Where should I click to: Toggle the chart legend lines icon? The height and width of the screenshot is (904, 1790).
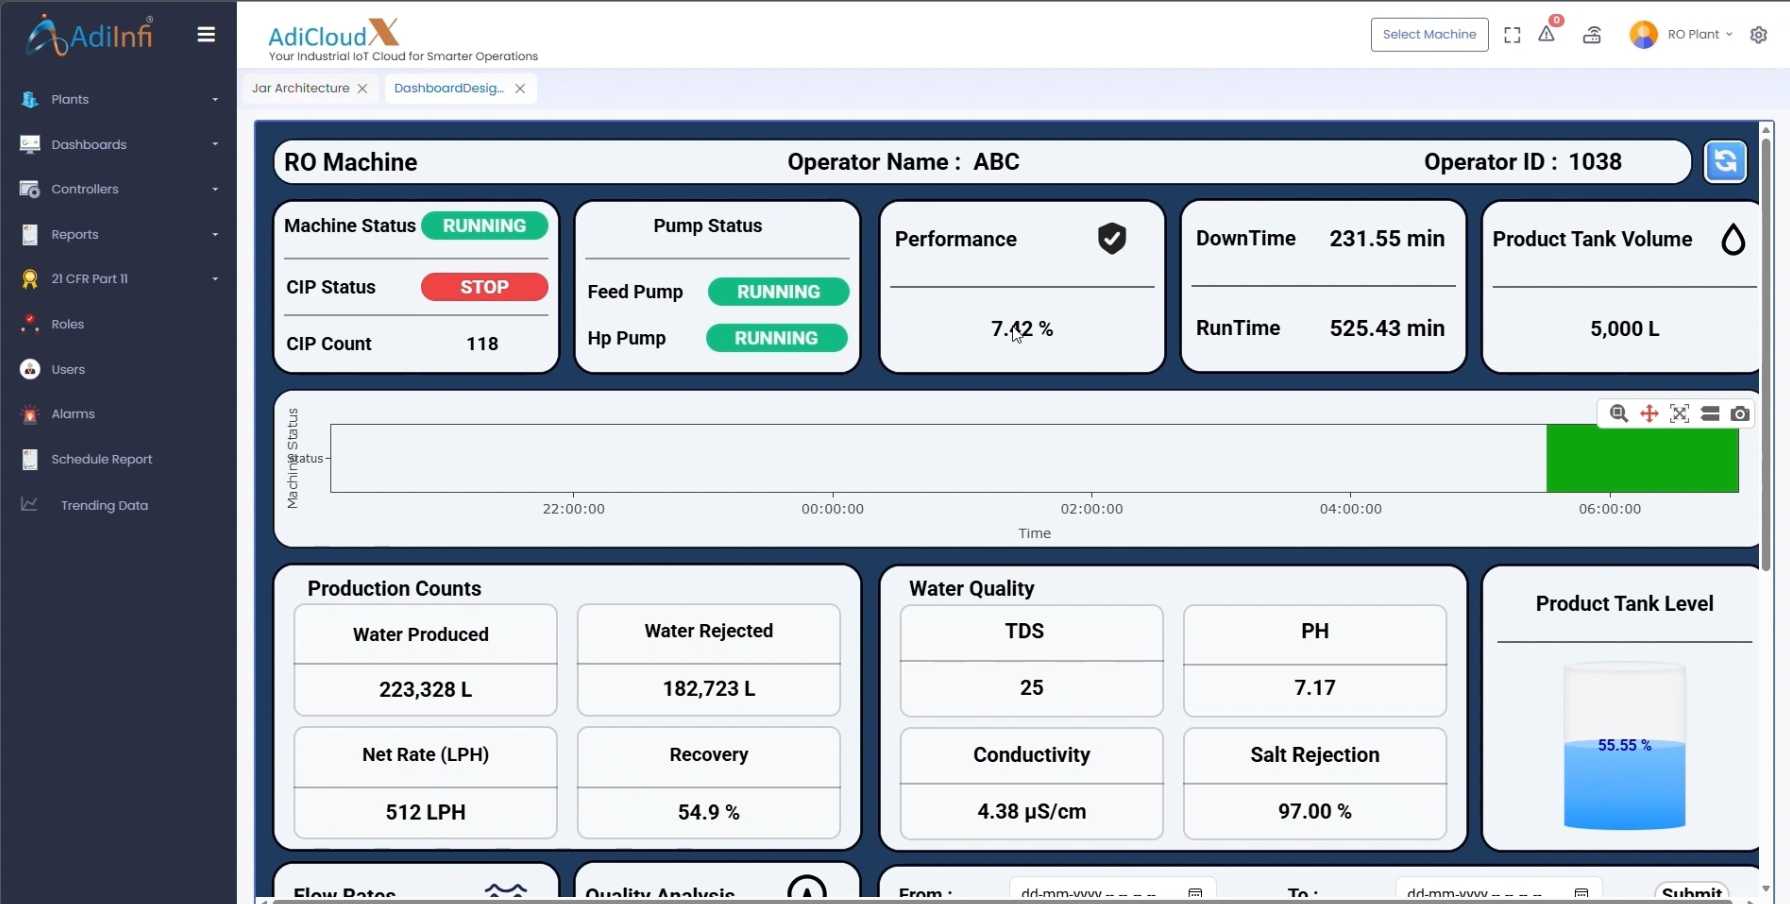click(1710, 414)
